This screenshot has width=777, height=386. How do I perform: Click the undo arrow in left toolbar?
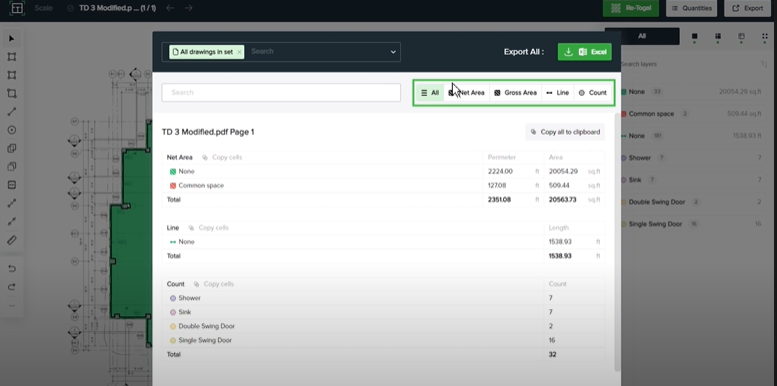(12, 269)
